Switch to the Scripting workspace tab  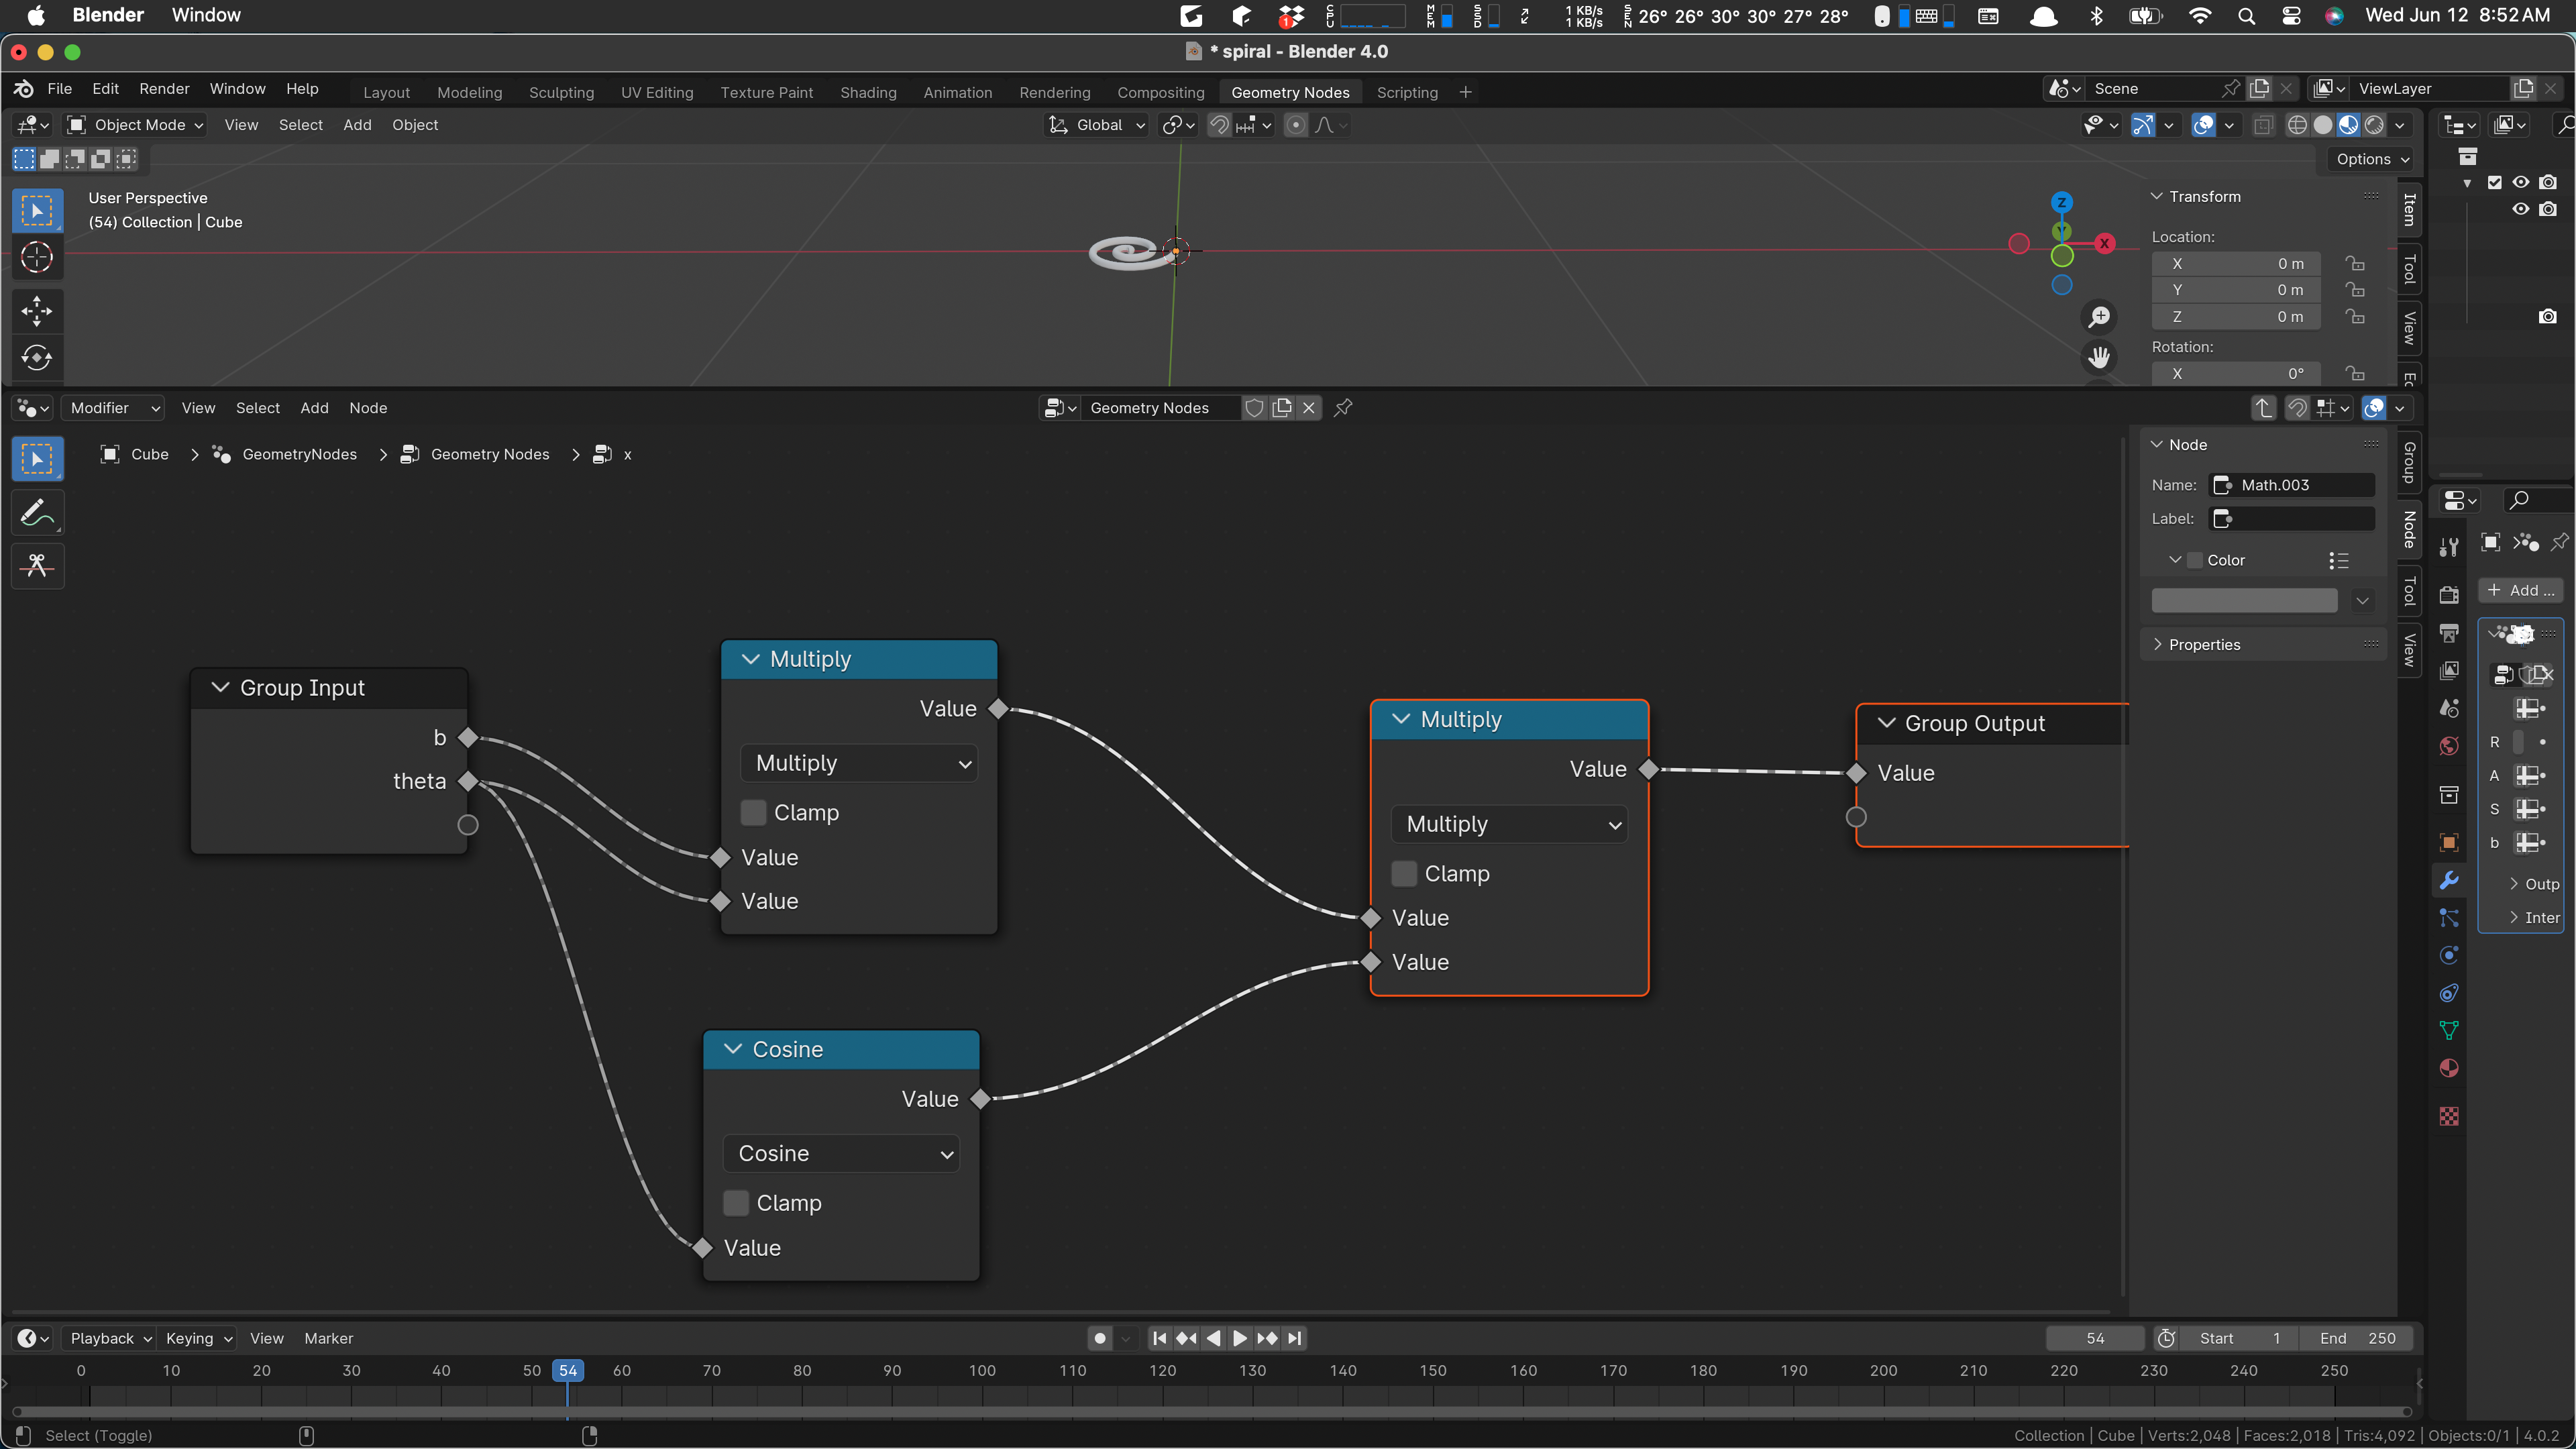click(1407, 92)
